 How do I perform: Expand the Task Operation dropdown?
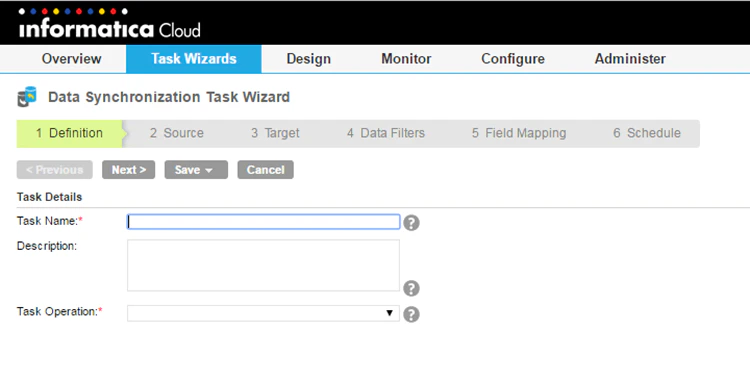pyautogui.click(x=263, y=313)
